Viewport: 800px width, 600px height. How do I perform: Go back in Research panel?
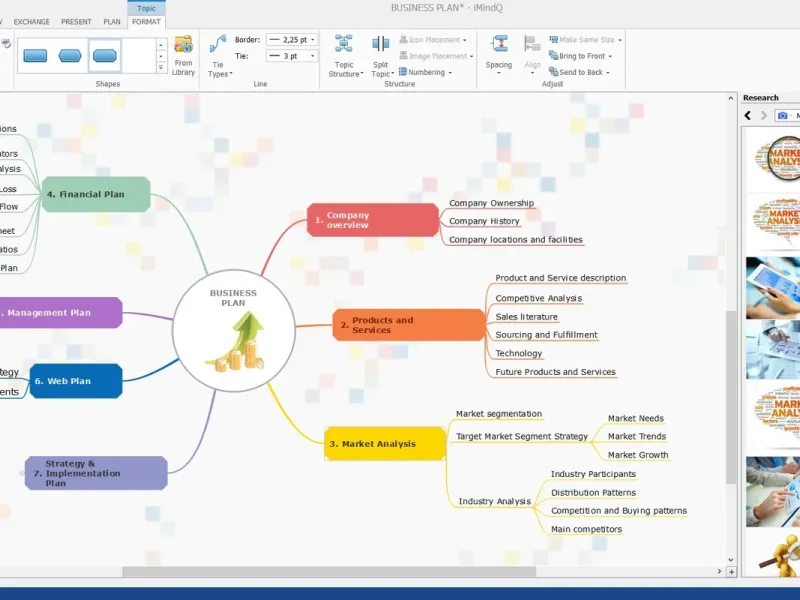pos(748,116)
